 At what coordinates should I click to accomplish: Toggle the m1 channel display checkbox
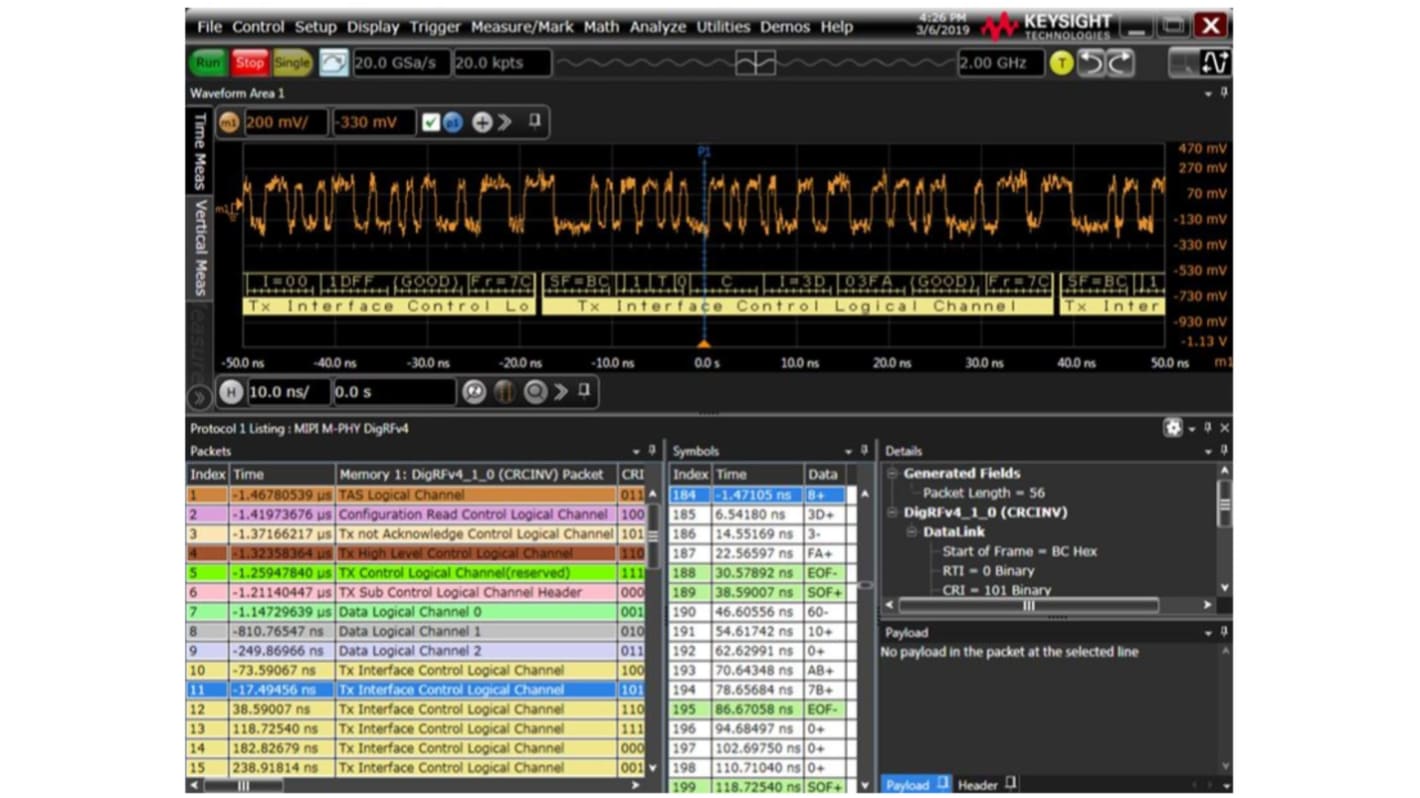coord(431,122)
